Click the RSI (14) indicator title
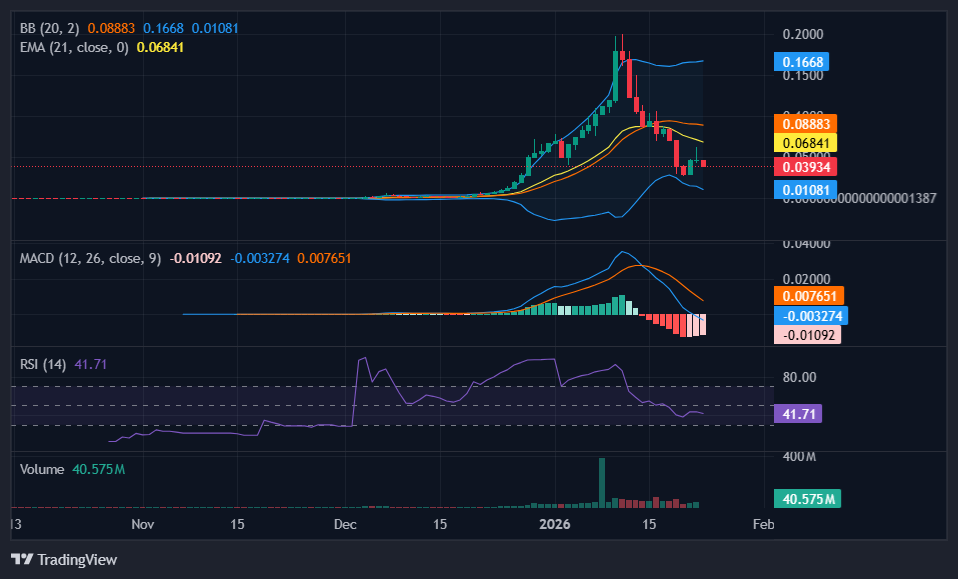Viewport: 958px width, 579px height. pyautogui.click(x=42, y=364)
